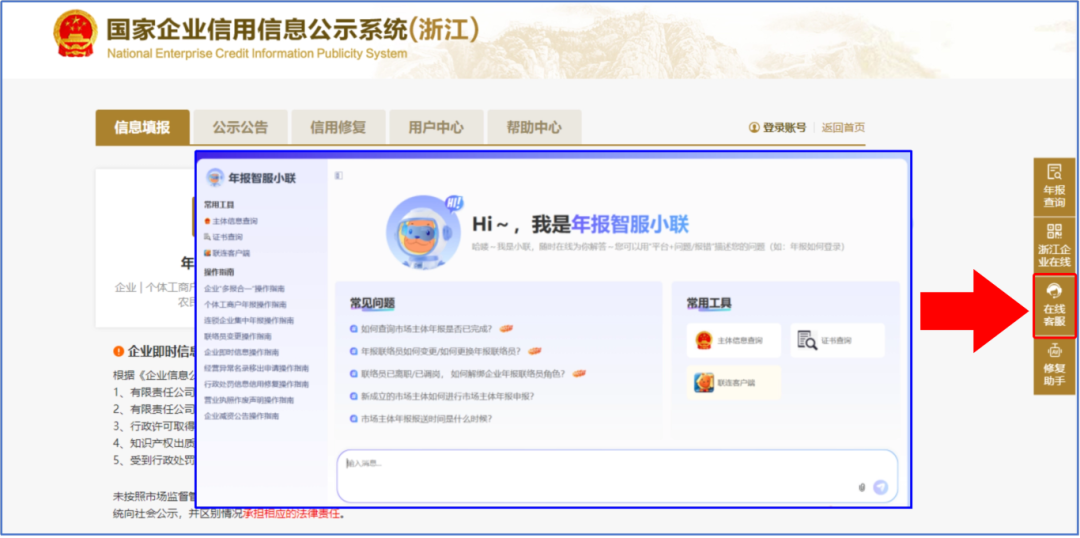The width and height of the screenshot is (1080, 538).
Task: Ask 新成立的市场主体如何进行年报申报
Action: (448, 396)
